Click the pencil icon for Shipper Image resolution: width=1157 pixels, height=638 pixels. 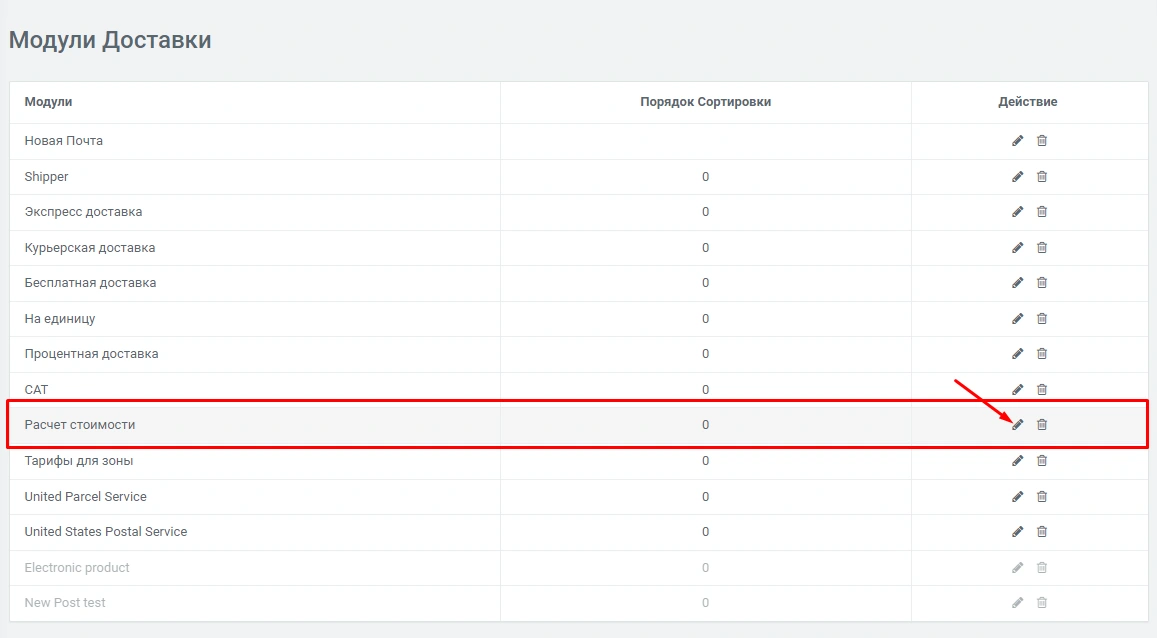(1017, 177)
